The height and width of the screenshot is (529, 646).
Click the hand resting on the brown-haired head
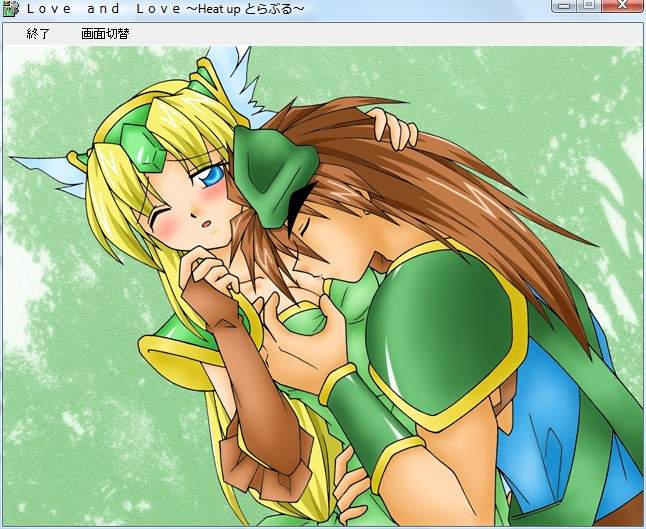coord(393,128)
